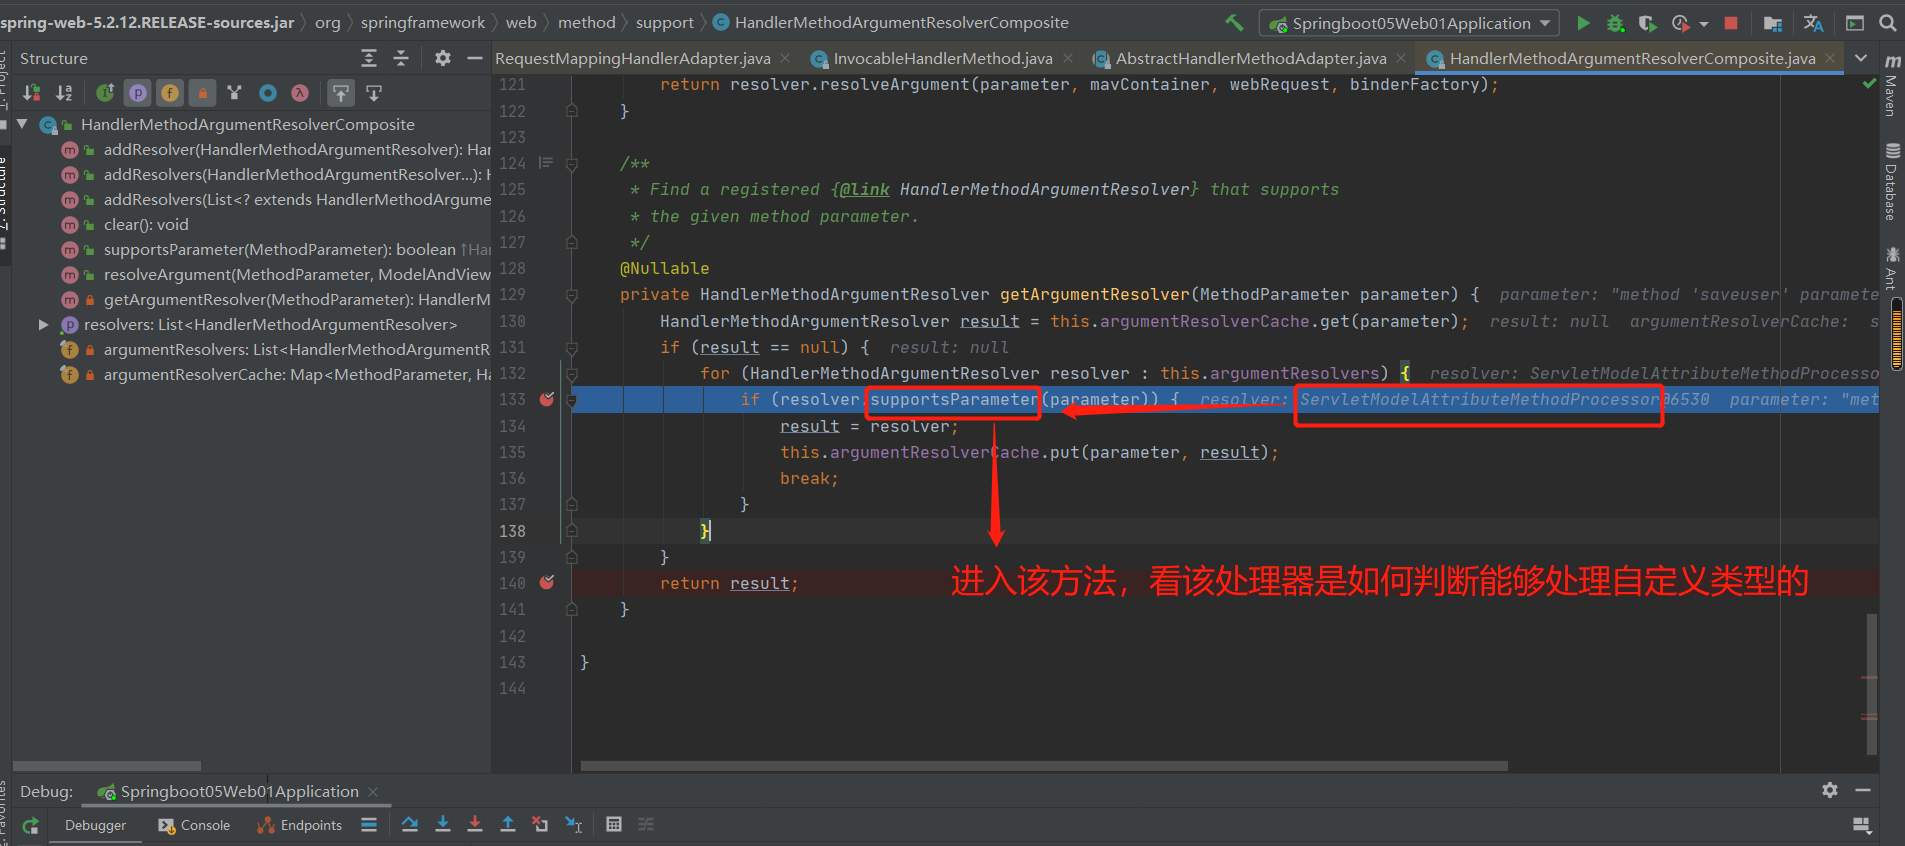Switch to InvocableHandlerMethod.java tab
Image resolution: width=1905 pixels, height=846 pixels.
pyautogui.click(x=943, y=58)
